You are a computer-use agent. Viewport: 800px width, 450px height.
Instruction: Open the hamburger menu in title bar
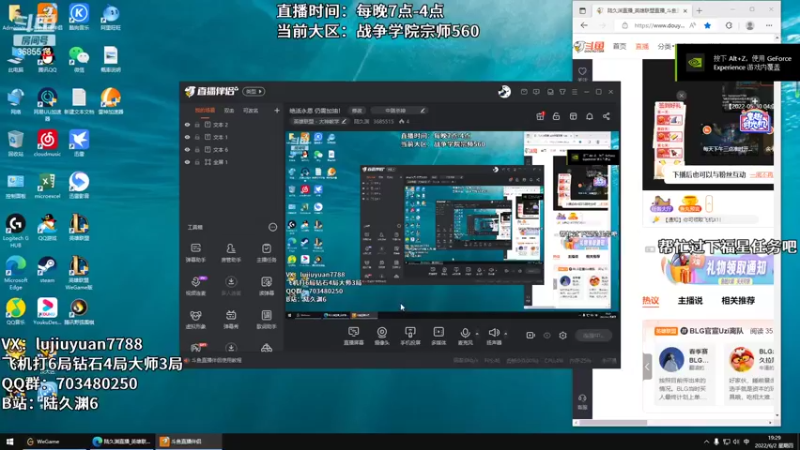pyautogui.click(x=574, y=92)
